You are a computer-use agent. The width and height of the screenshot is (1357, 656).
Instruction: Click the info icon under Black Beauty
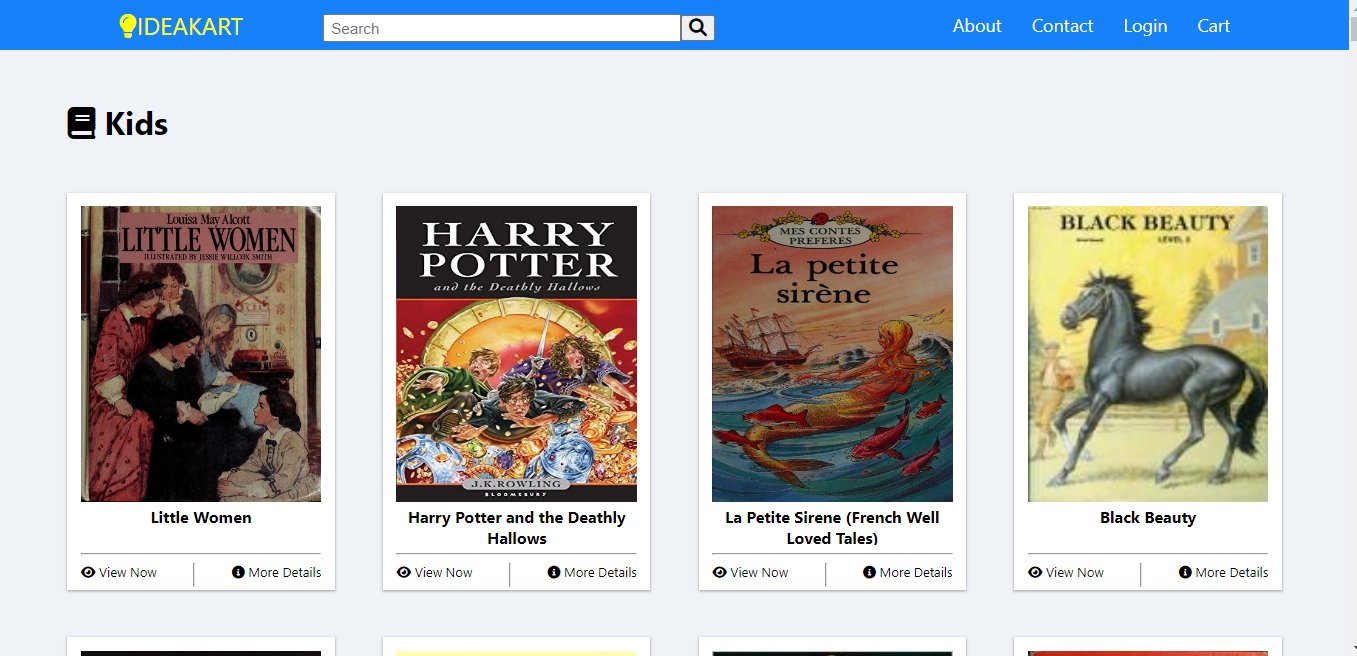pos(1185,573)
